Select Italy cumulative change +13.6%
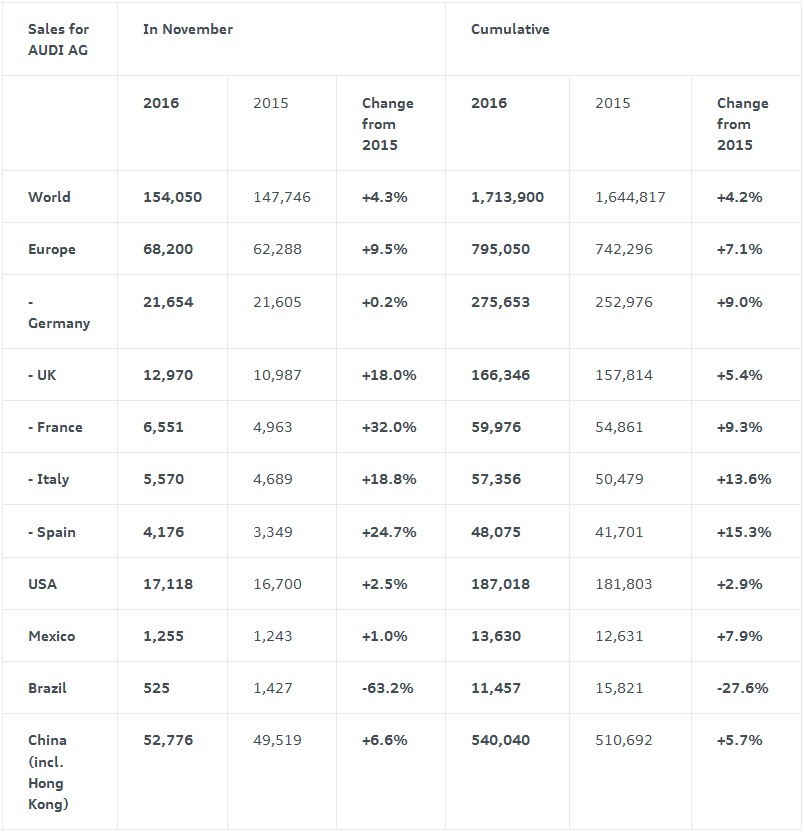Viewport: 804px width, 832px height. tap(744, 479)
